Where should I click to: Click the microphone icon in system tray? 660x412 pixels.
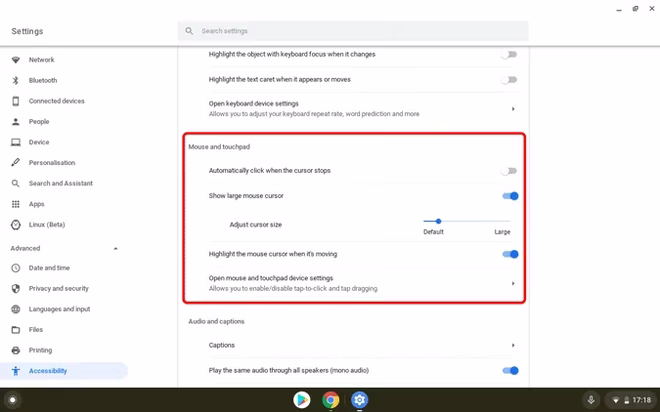591,400
